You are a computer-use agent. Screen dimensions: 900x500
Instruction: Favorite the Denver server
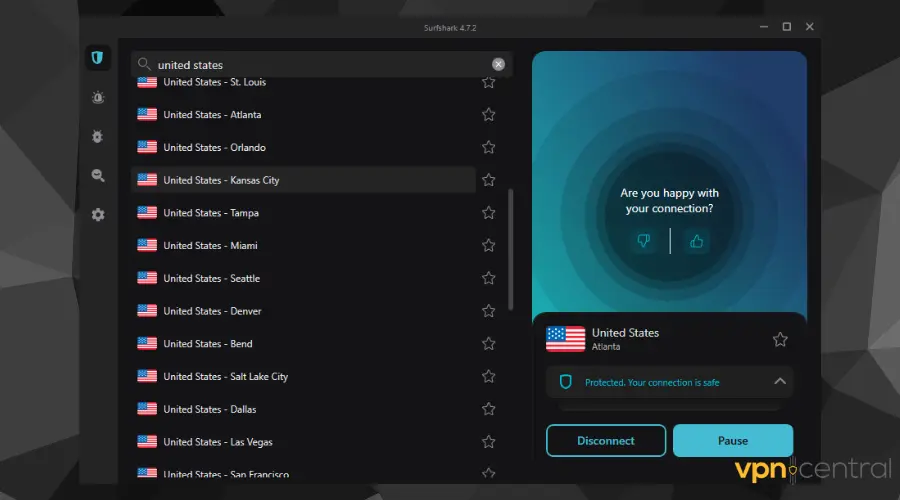[x=488, y=311]
